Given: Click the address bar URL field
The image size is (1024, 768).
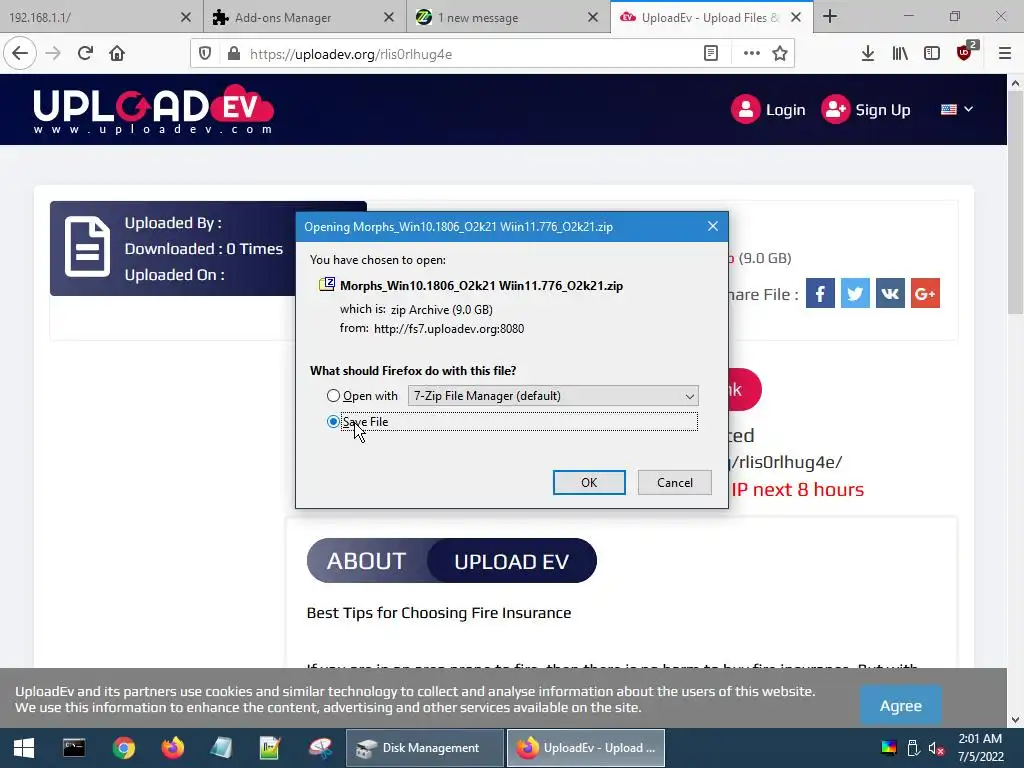Looking at the screenshot, I should 469,54.
